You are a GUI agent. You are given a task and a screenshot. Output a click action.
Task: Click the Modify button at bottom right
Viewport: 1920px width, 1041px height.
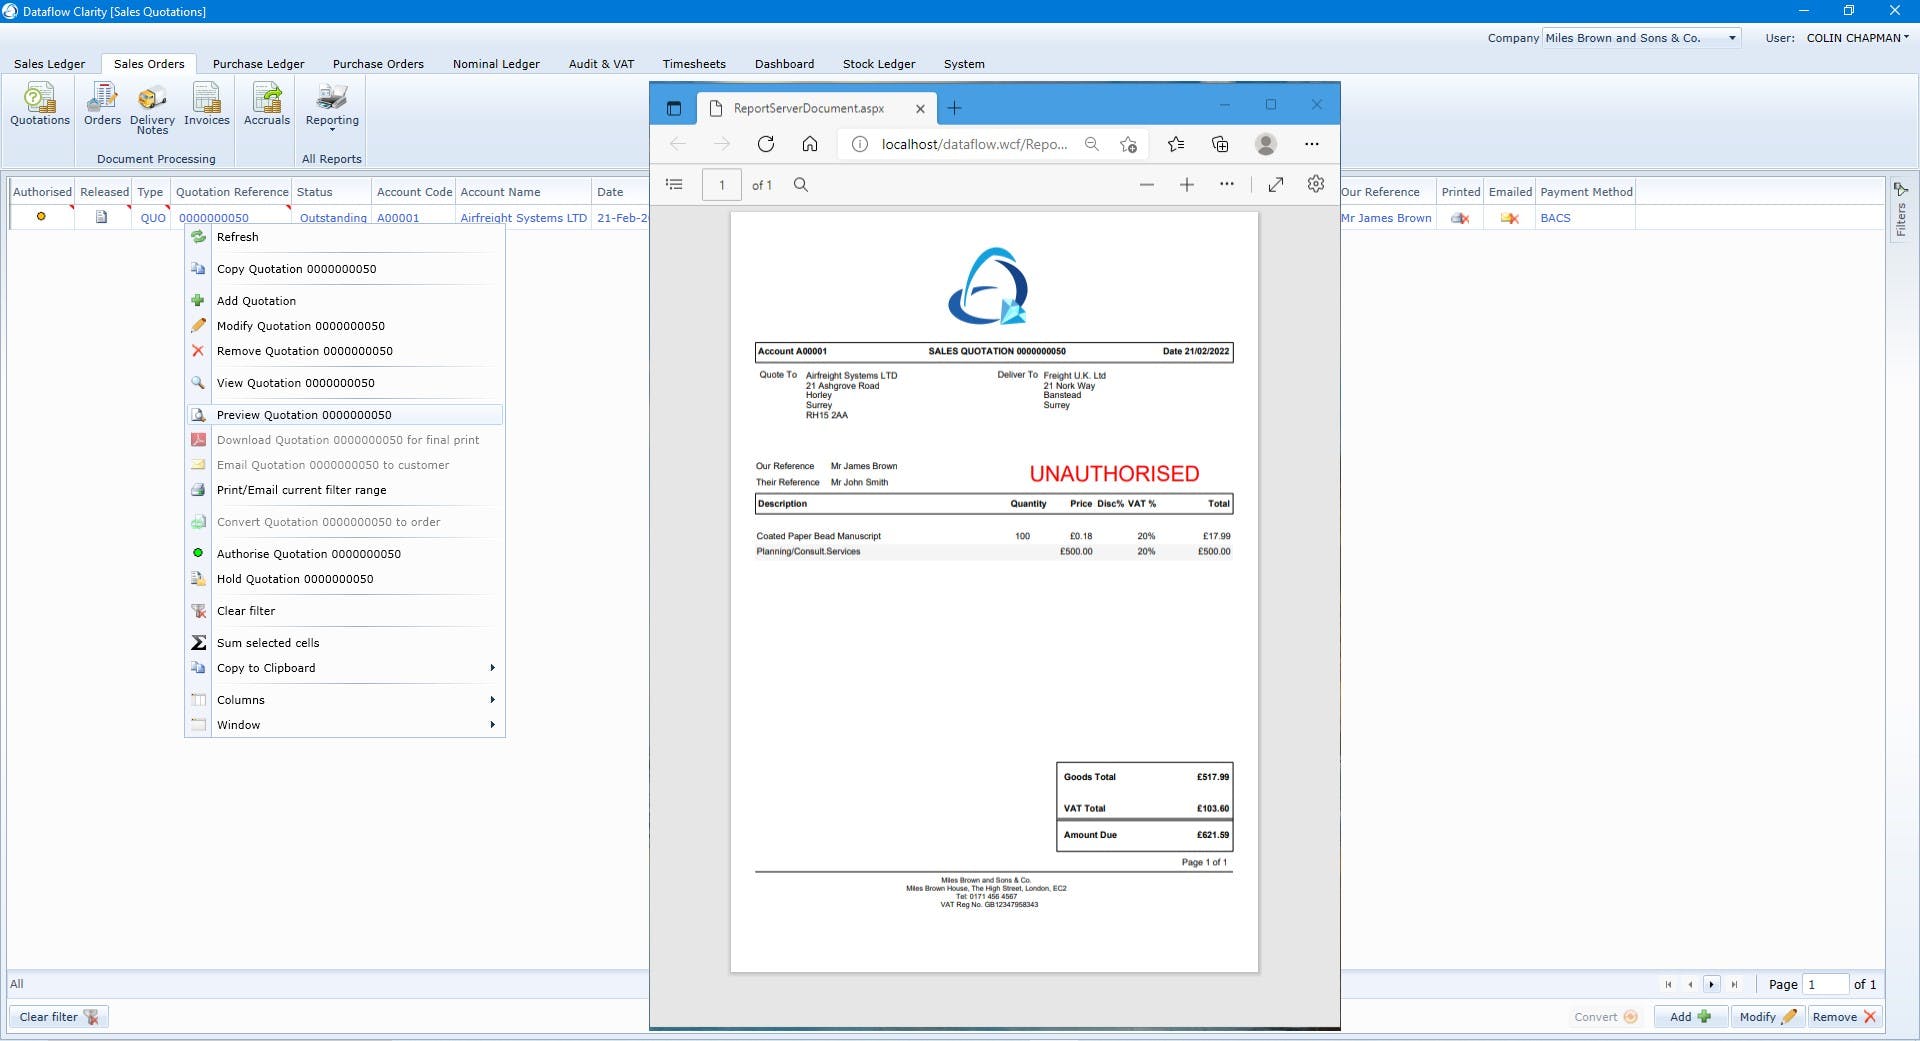(1767, 1017)
